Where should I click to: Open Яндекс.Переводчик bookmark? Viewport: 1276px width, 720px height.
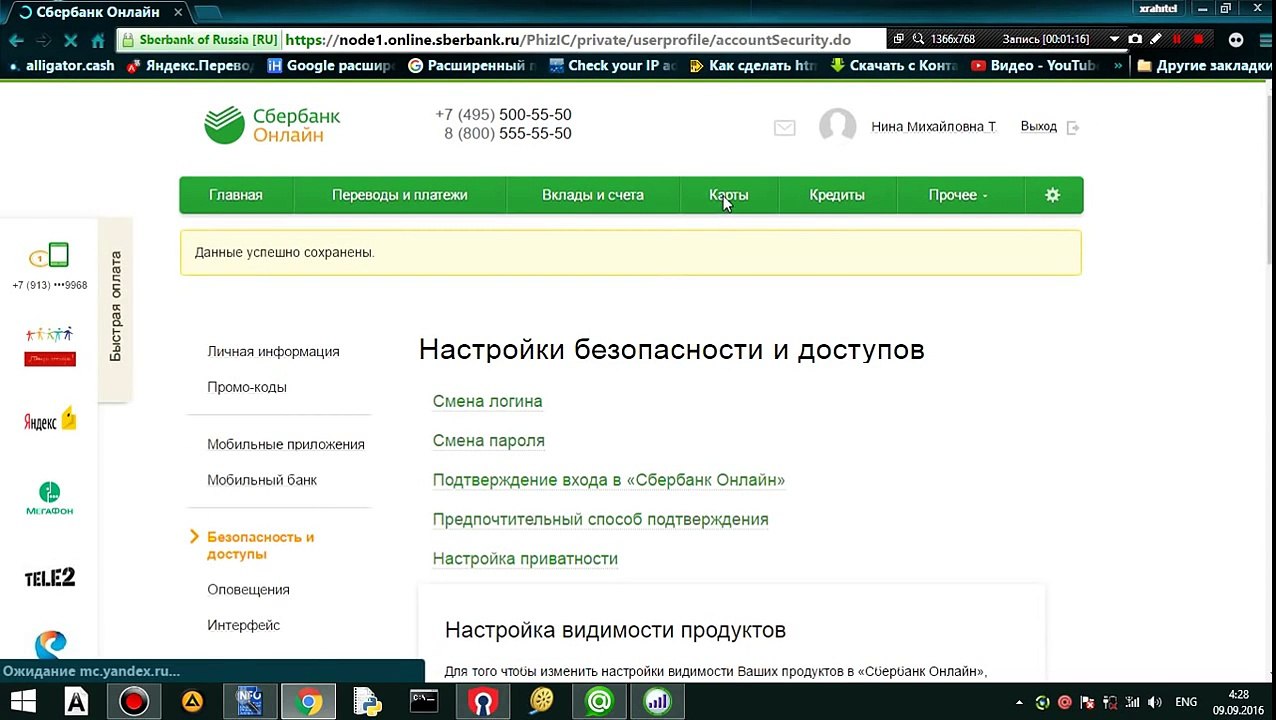190,66
